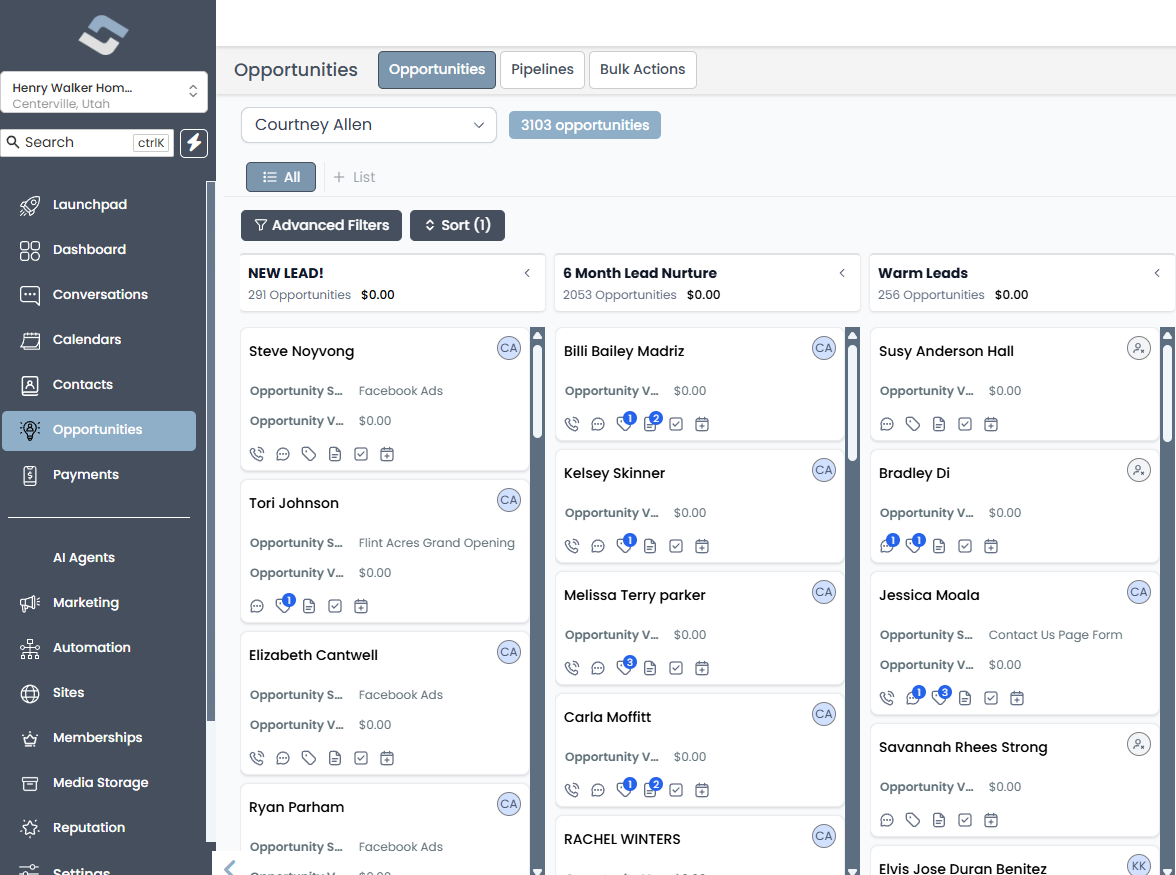Toggle the All list view filter

(x=280, y=176)
